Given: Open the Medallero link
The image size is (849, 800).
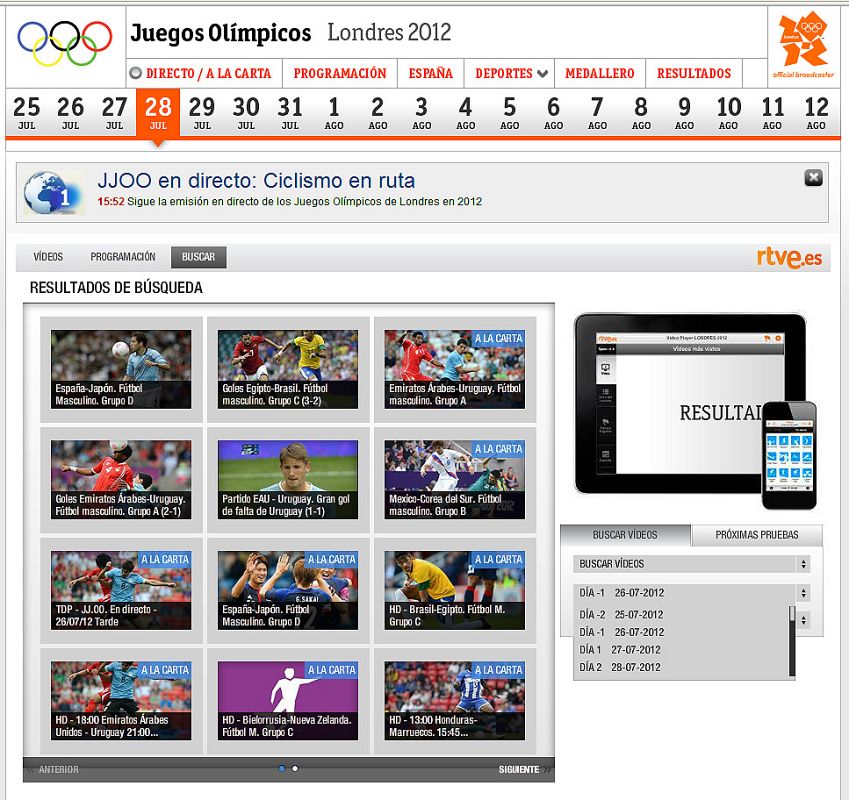Looking at the screenshot, I should (x=599, y=74).
